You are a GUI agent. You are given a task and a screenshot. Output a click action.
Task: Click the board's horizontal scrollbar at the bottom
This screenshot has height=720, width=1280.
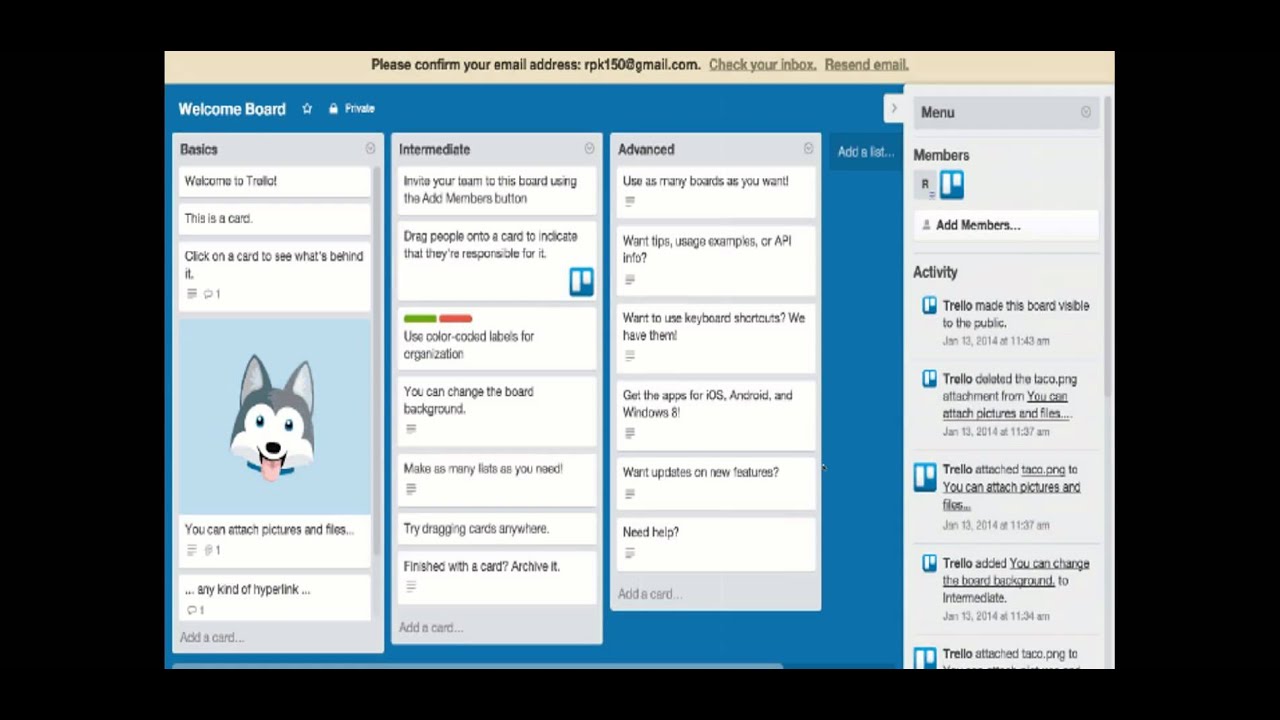pyautogui.click(x=478, y=665)
